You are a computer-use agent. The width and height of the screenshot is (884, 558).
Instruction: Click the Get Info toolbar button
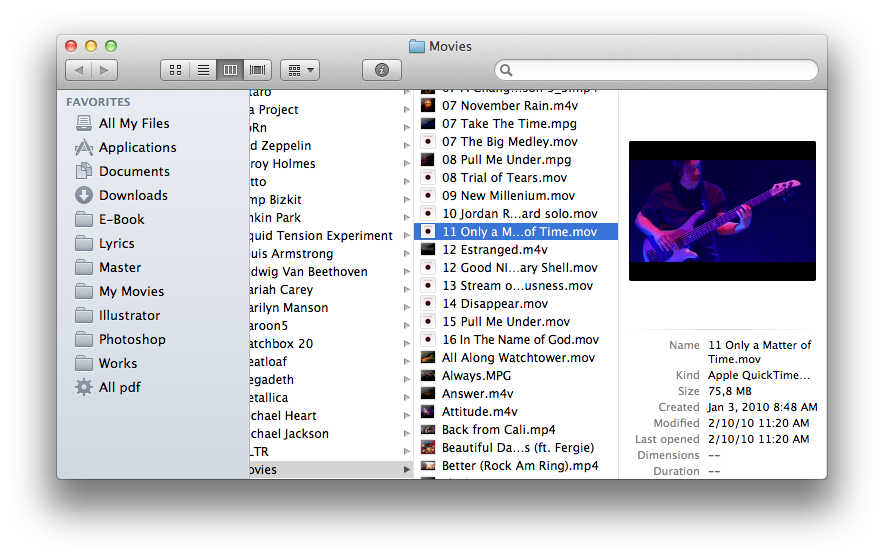click(x=382, y=70)
